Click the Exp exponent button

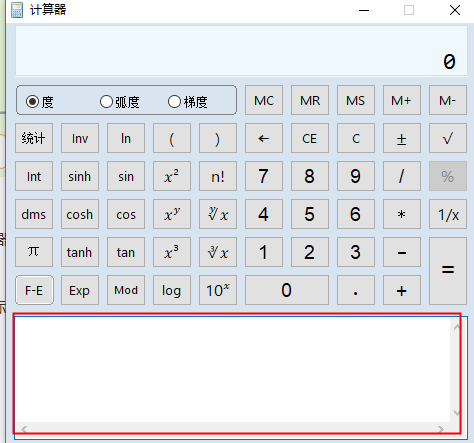[x=80, y=290]
